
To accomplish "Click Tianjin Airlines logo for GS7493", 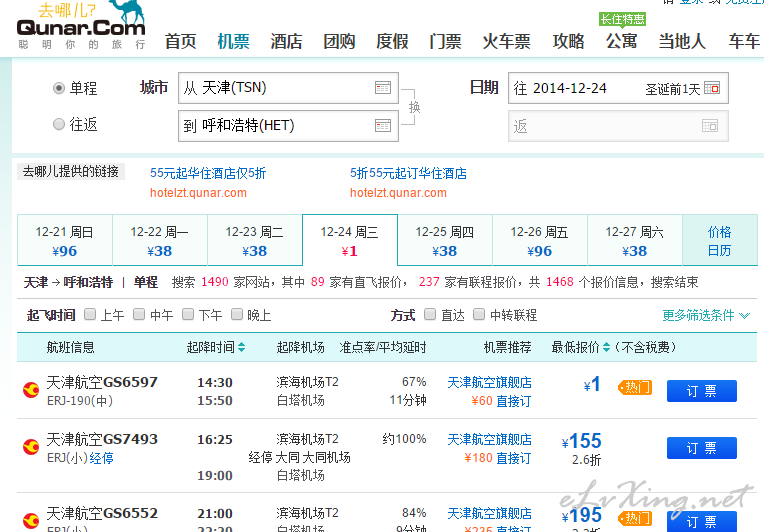I will click(31, 447).
